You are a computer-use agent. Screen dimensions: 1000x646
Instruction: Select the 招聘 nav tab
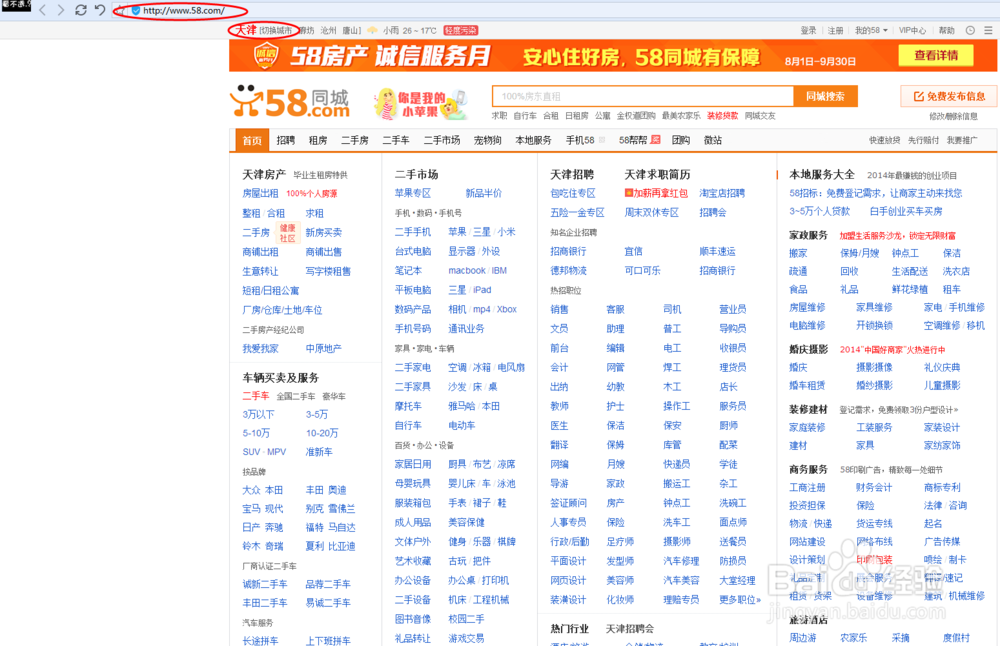(x=286, y=140)
